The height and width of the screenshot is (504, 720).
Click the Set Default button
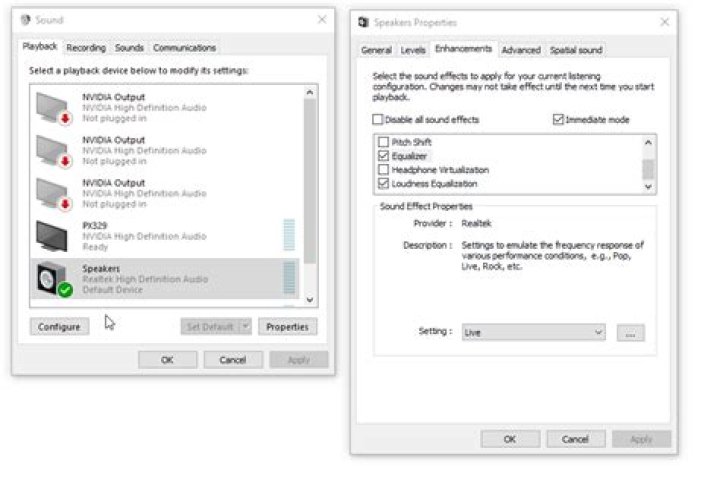(x=210, y=326)
